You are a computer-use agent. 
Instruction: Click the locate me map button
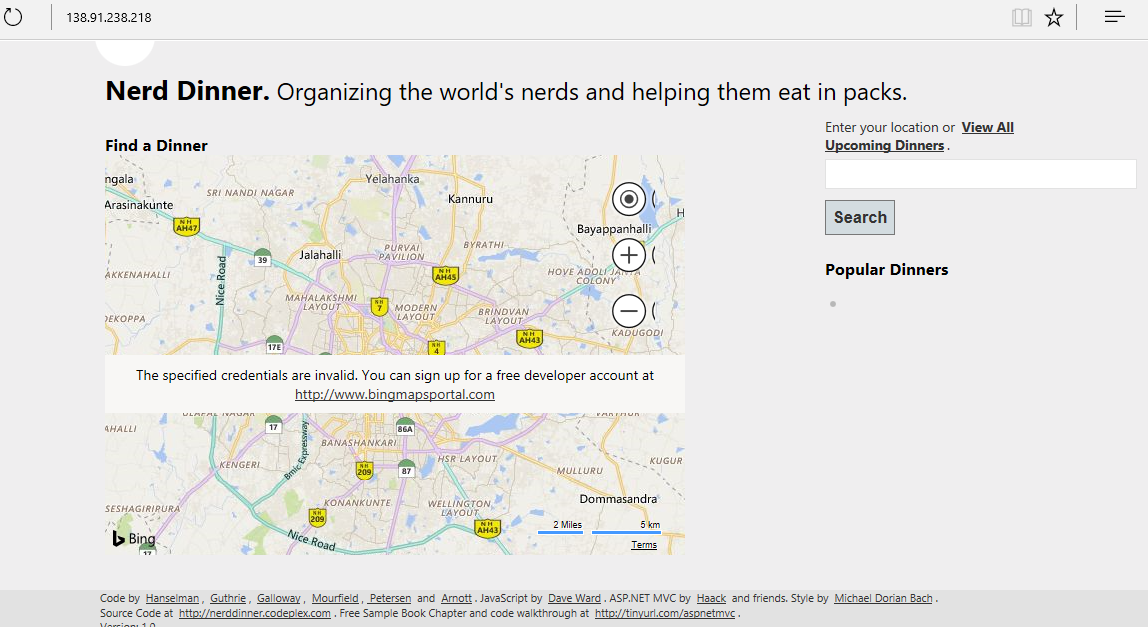click(628, 199)
